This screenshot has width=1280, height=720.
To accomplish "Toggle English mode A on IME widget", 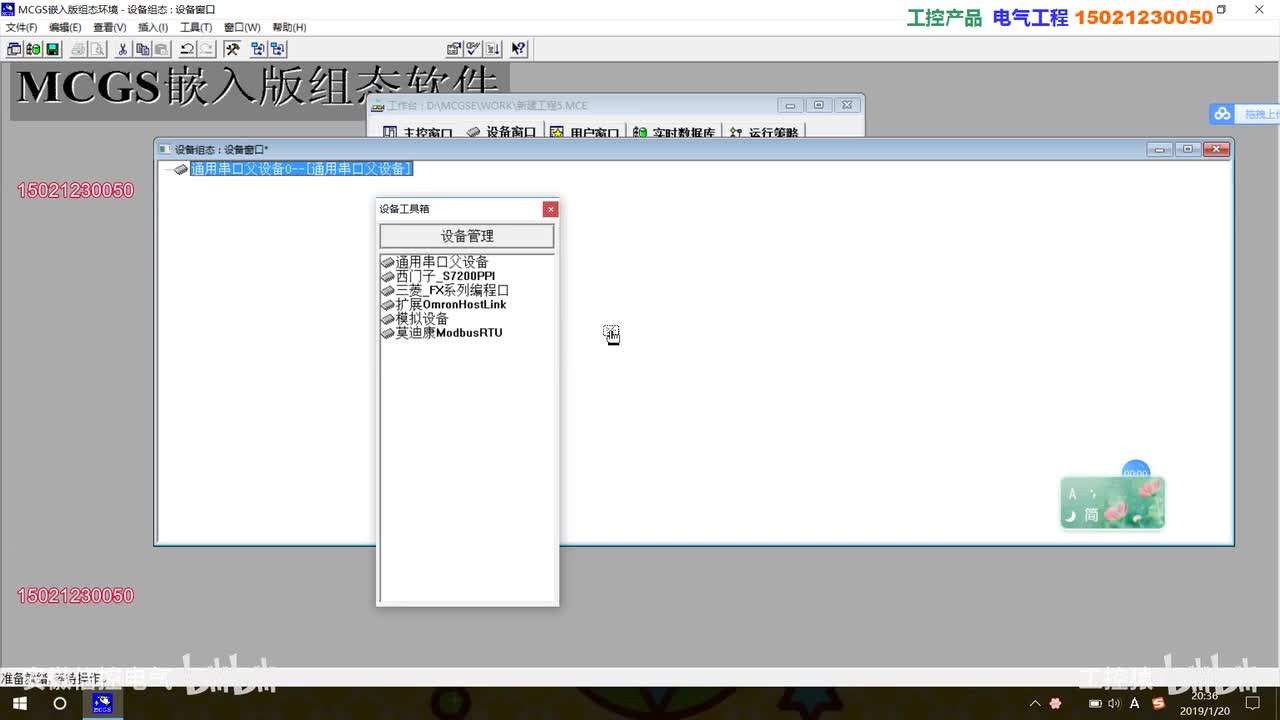I will point(1072,493).
